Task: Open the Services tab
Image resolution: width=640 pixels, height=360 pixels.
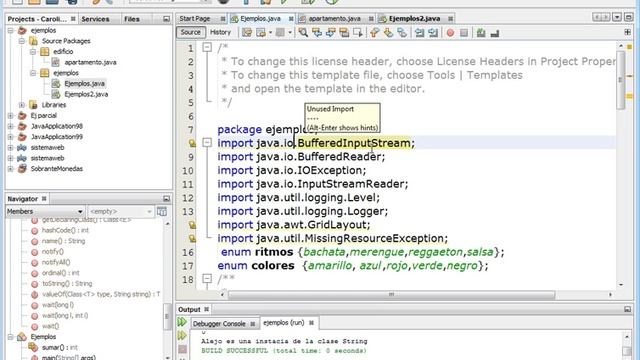Action: coord(95,19)
